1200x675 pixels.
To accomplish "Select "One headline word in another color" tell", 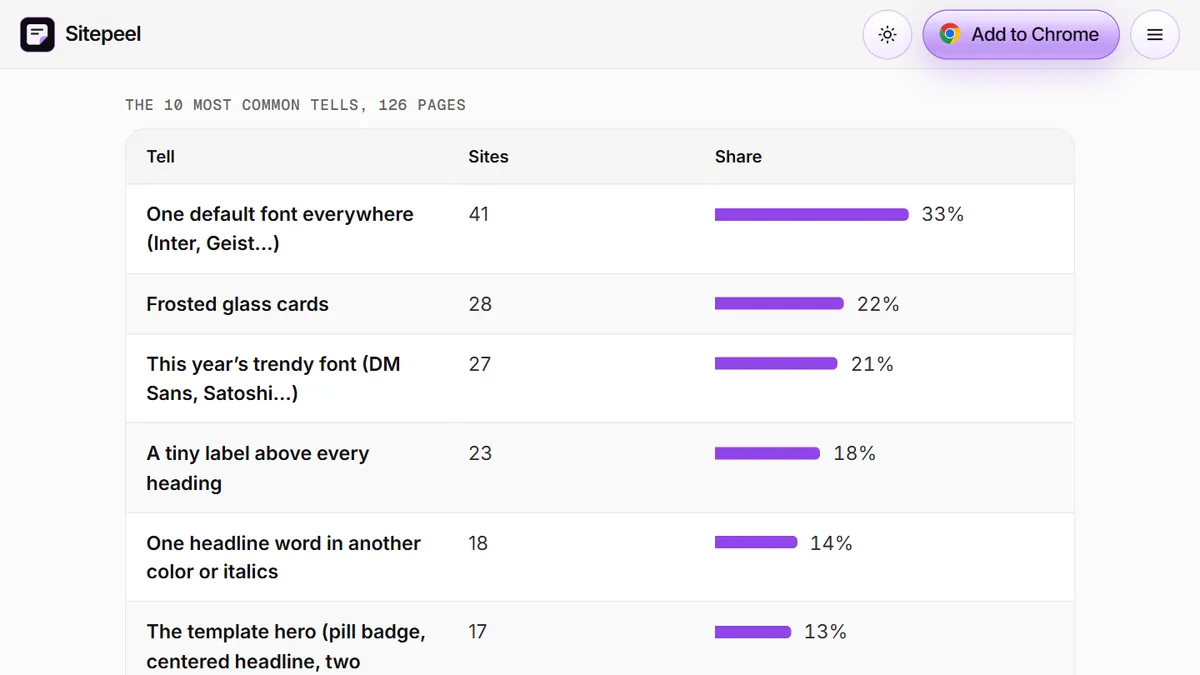I will tap(284, 557).
